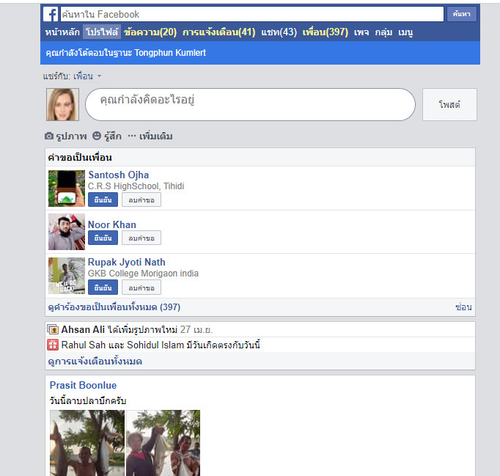This screenshot has width=500, height=476.
Task: Hide friend requests with ซ่อน link
Action: pyautogui.click(x=464, y=307)
